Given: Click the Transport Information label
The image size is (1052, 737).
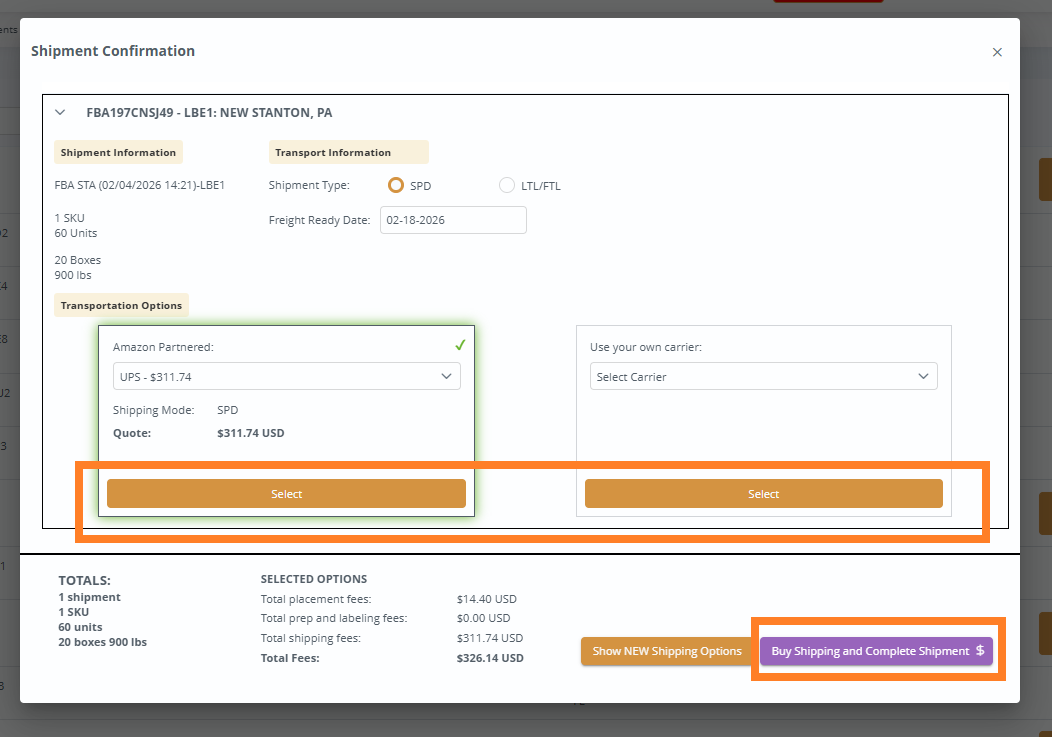Looking at the screenshot, I should (333, 153).
